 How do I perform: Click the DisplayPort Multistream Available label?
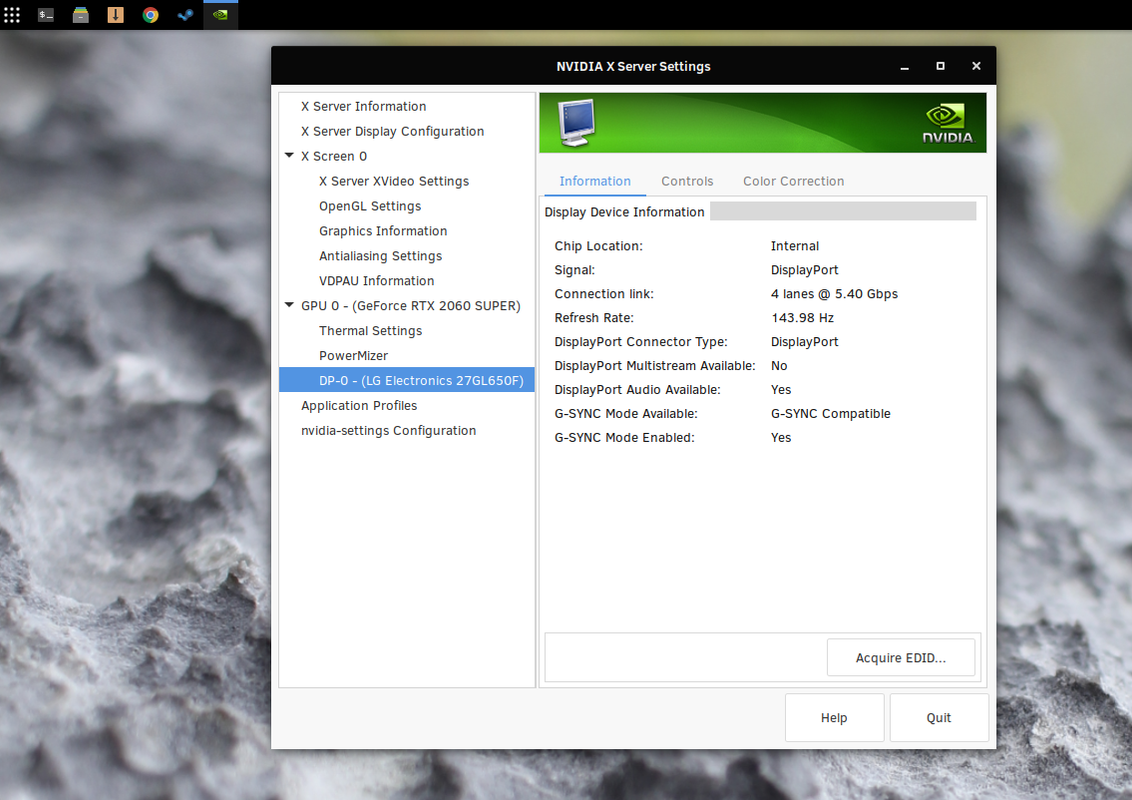point(655,366)
